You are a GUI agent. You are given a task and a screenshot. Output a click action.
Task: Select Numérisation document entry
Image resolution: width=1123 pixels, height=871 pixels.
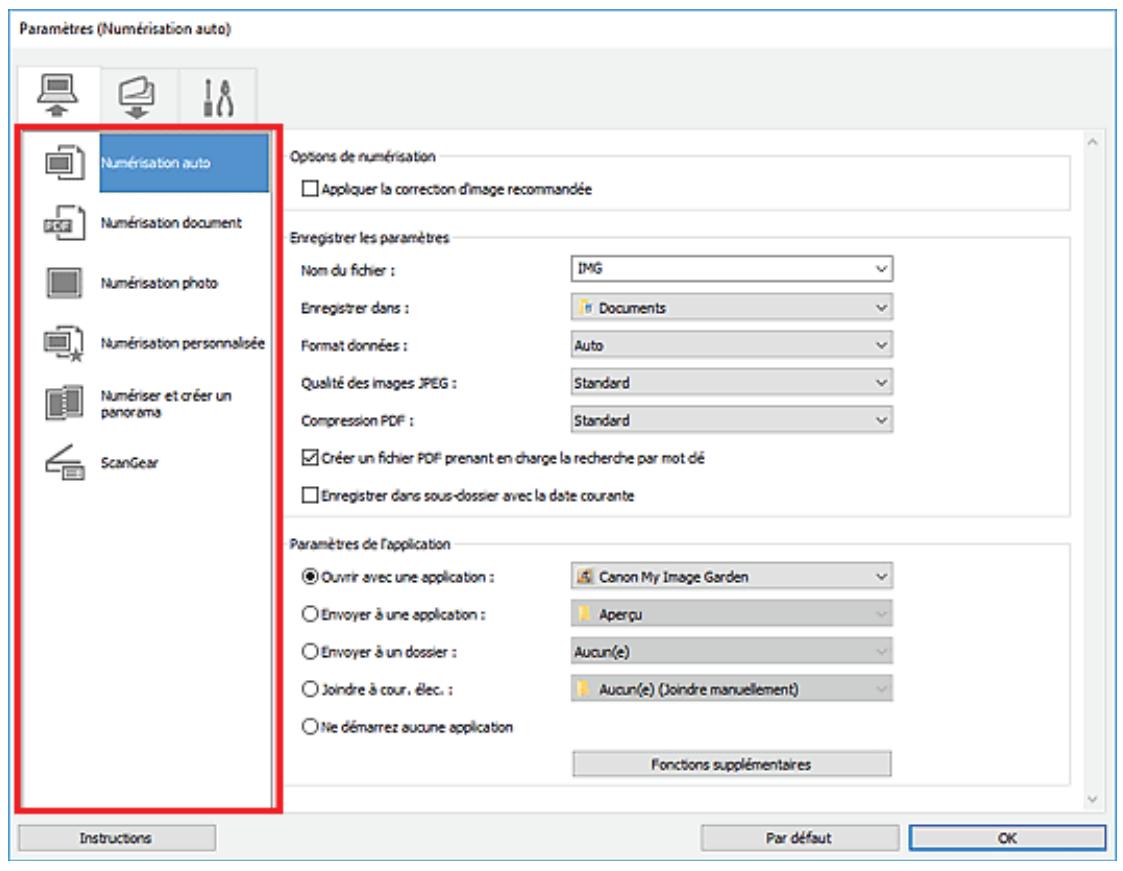pos(171,223)
